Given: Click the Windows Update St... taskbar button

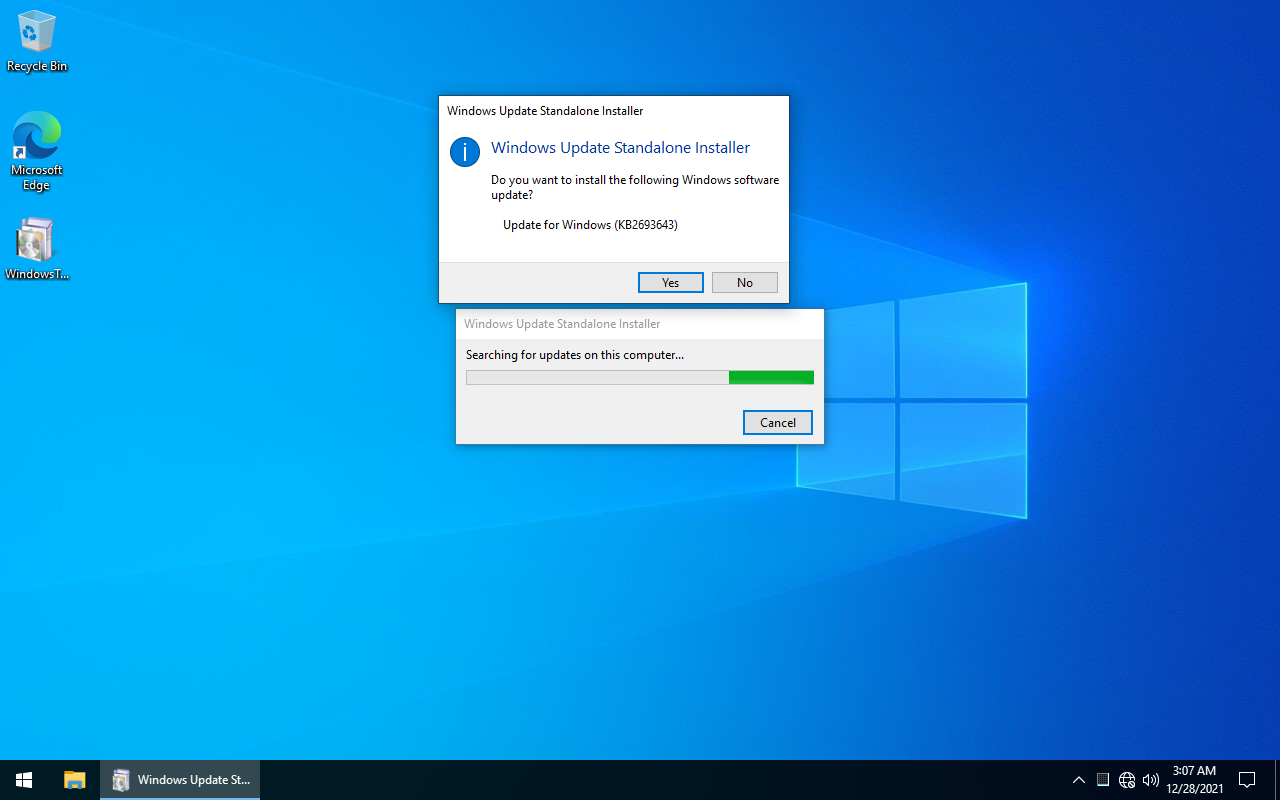Looking at the screenshot, I should coord(180,780).
